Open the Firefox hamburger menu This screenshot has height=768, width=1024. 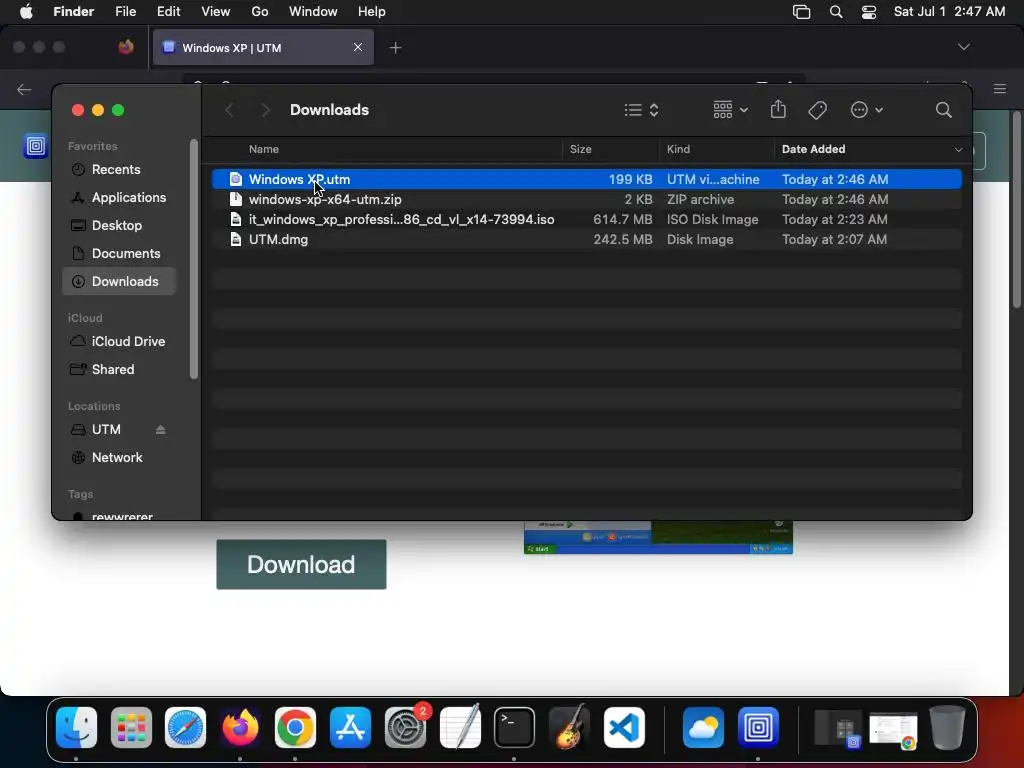(999, 89)
